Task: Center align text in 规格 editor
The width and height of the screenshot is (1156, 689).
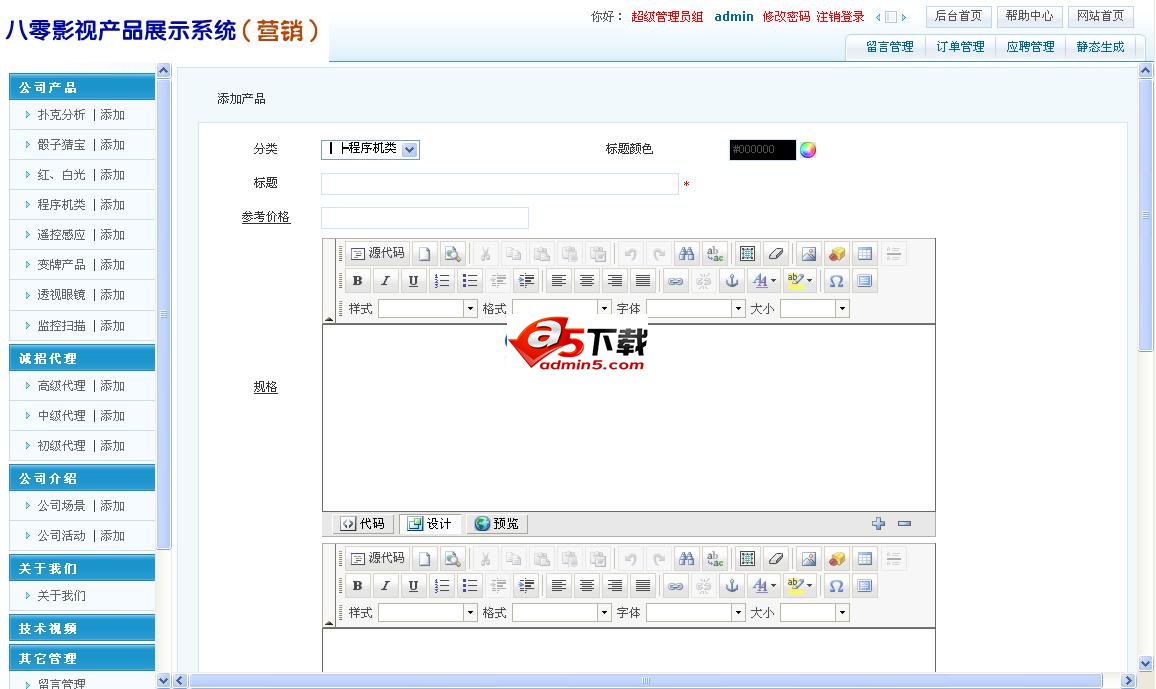Action: (587, 281)
